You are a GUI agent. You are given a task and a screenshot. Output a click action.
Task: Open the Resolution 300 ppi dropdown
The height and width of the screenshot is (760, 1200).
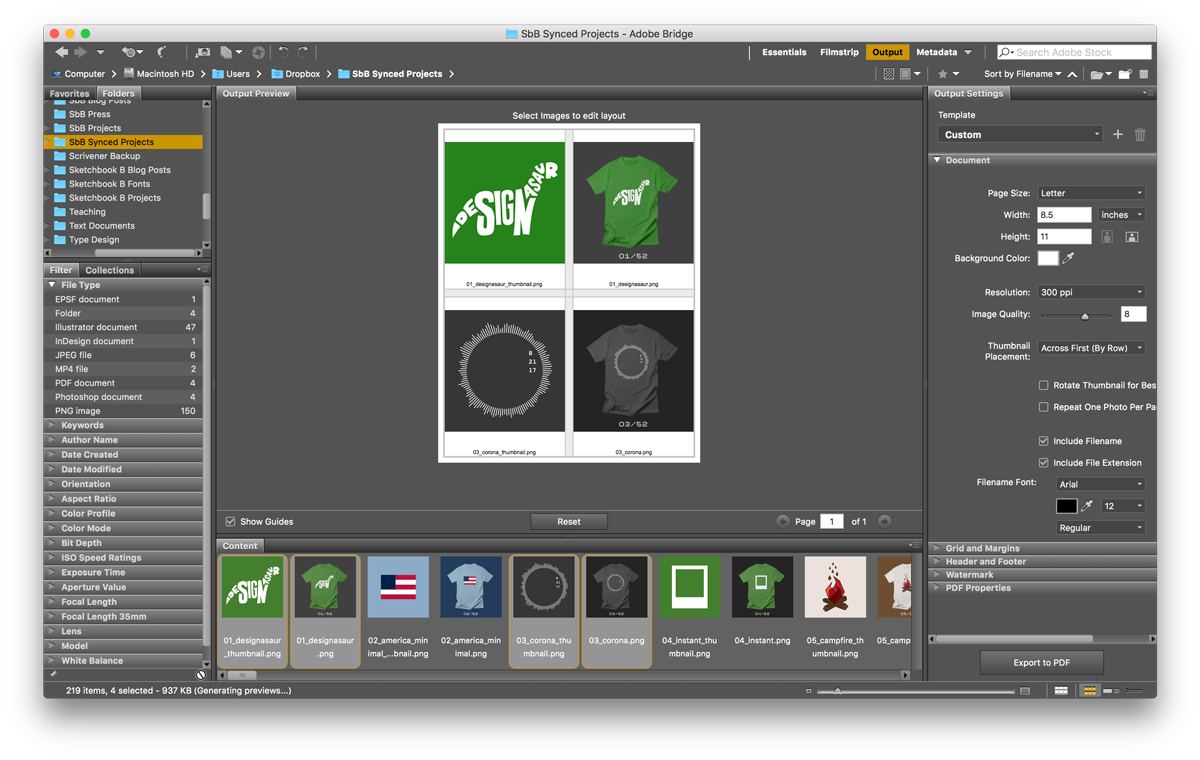1091,292
